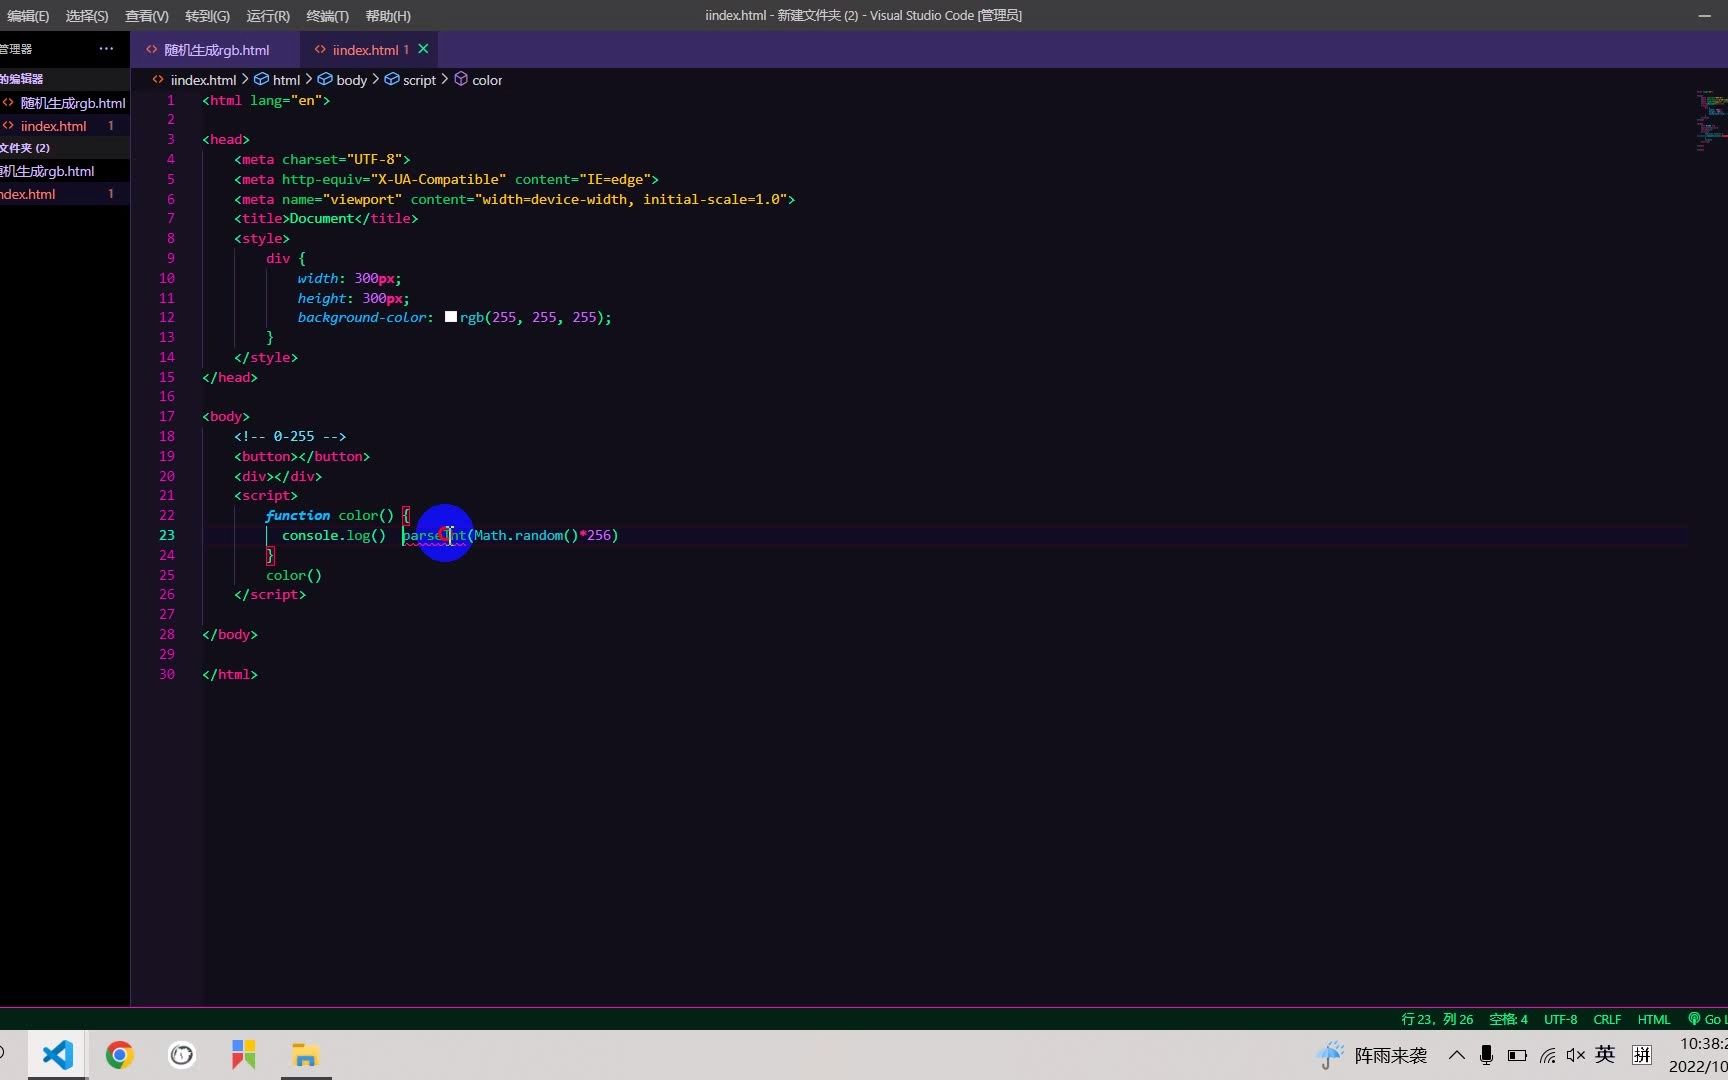Click the <!-- 0-255 --> comment
Viewport: 1728px width, 1080px height.
point(290,436)
